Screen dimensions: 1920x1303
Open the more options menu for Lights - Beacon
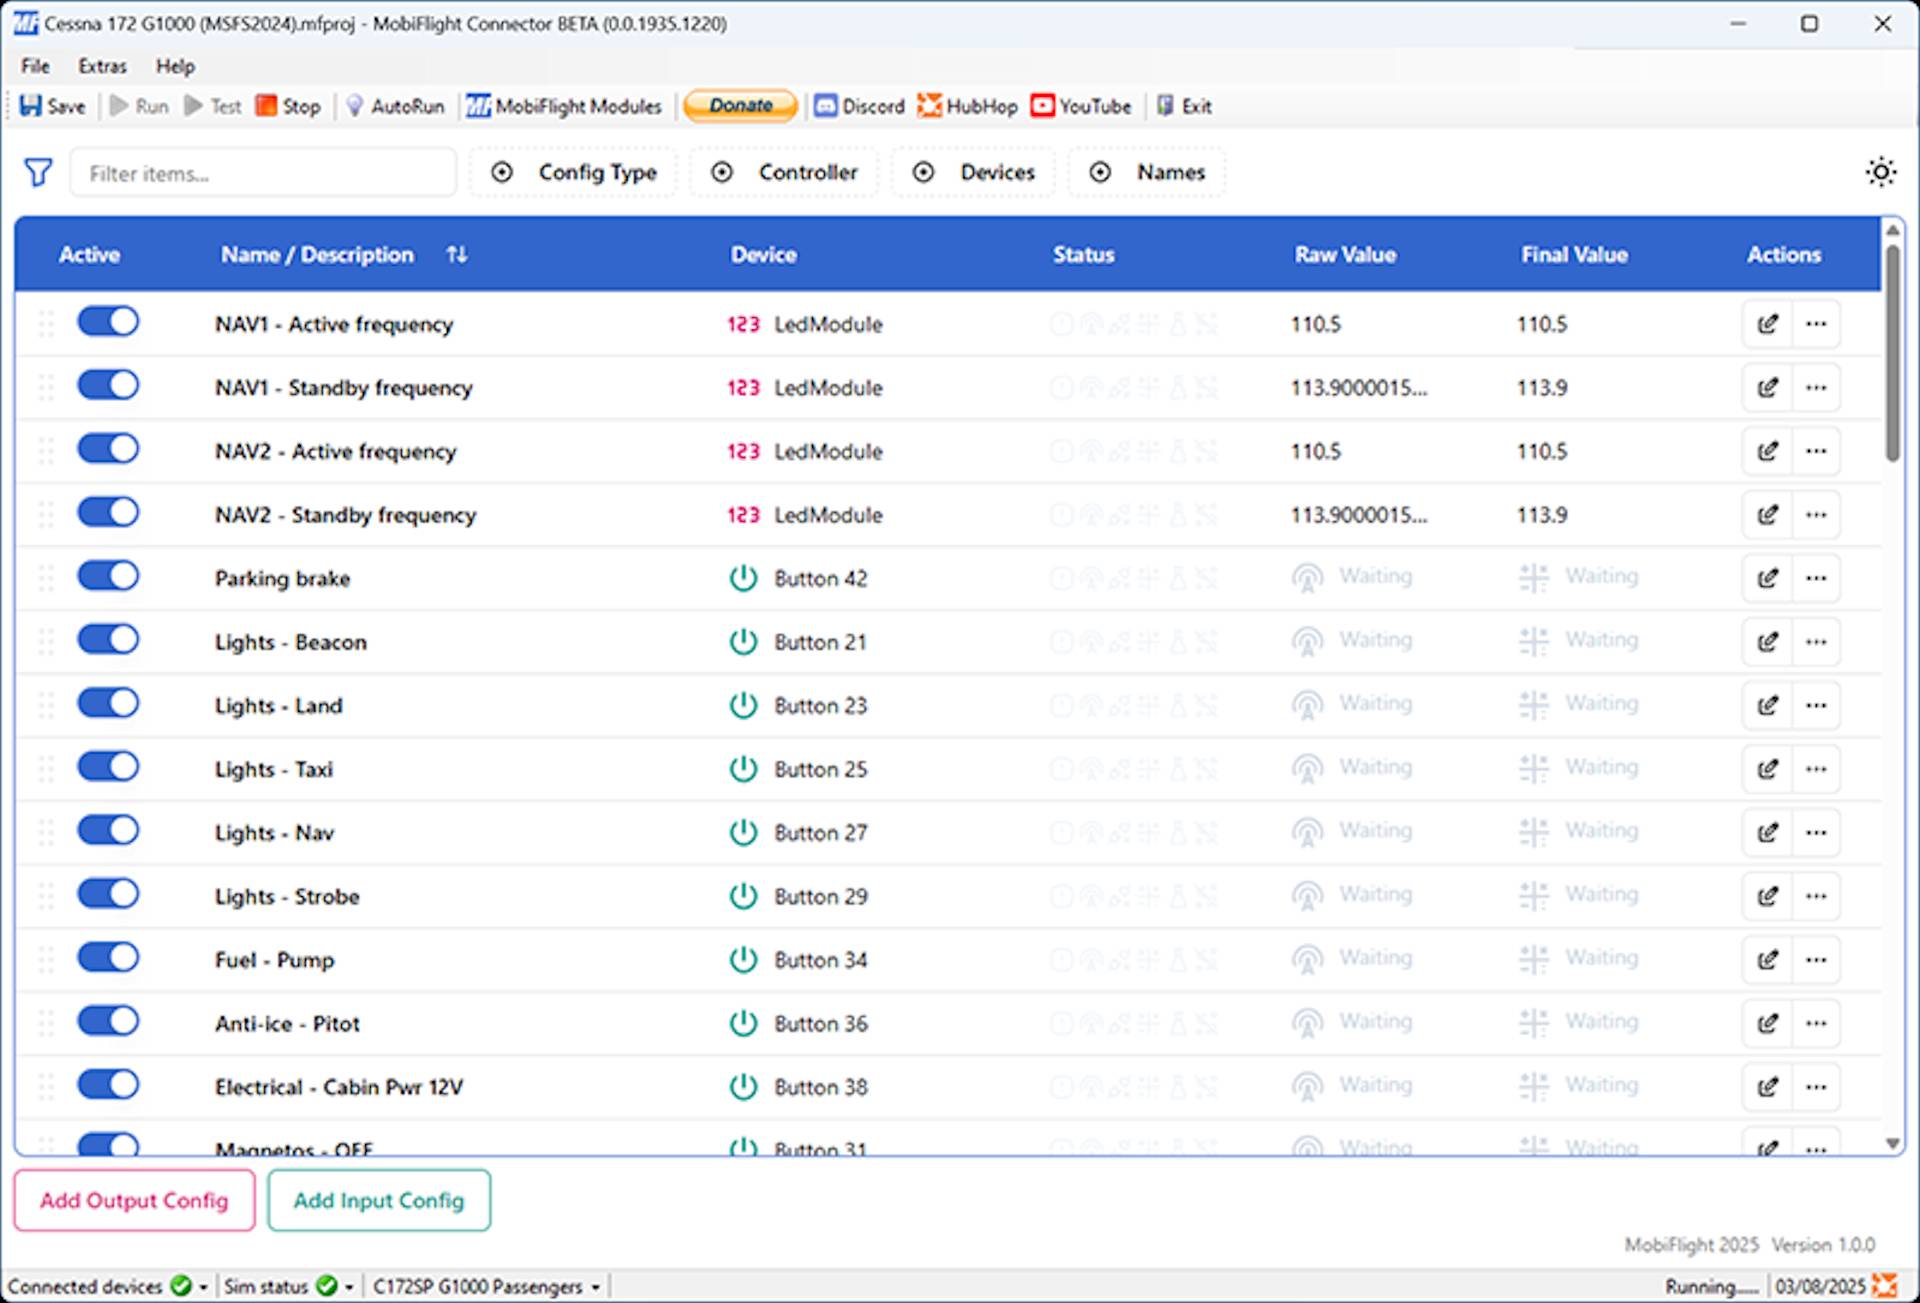[1816, 642]
